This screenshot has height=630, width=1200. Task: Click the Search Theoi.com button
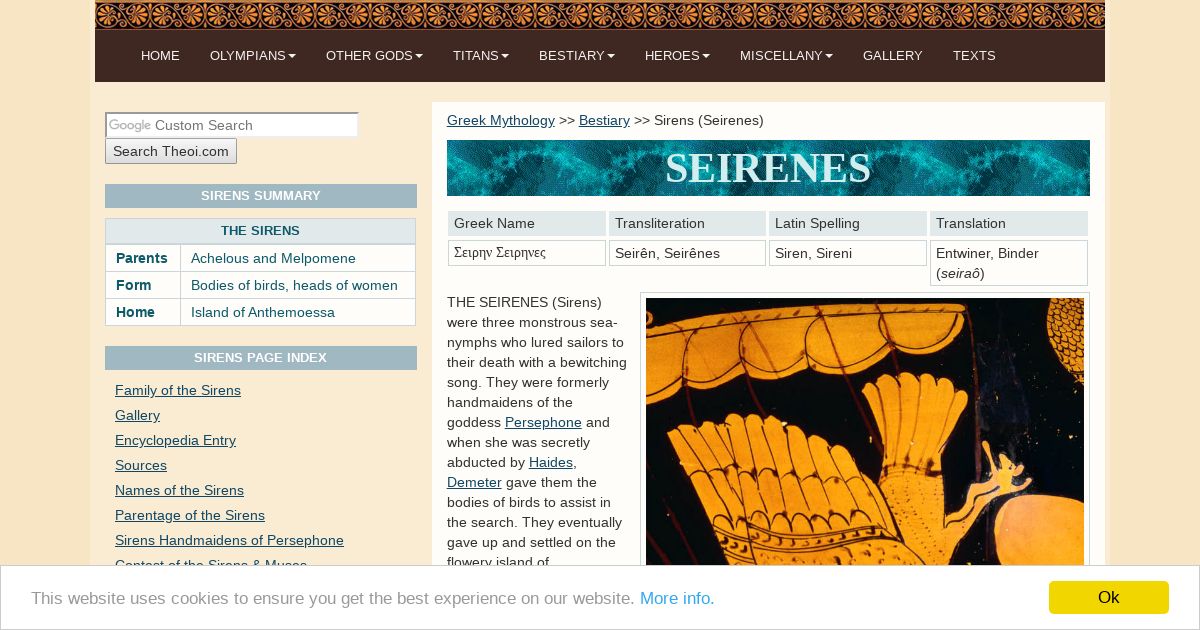click(x=171, y=151)
